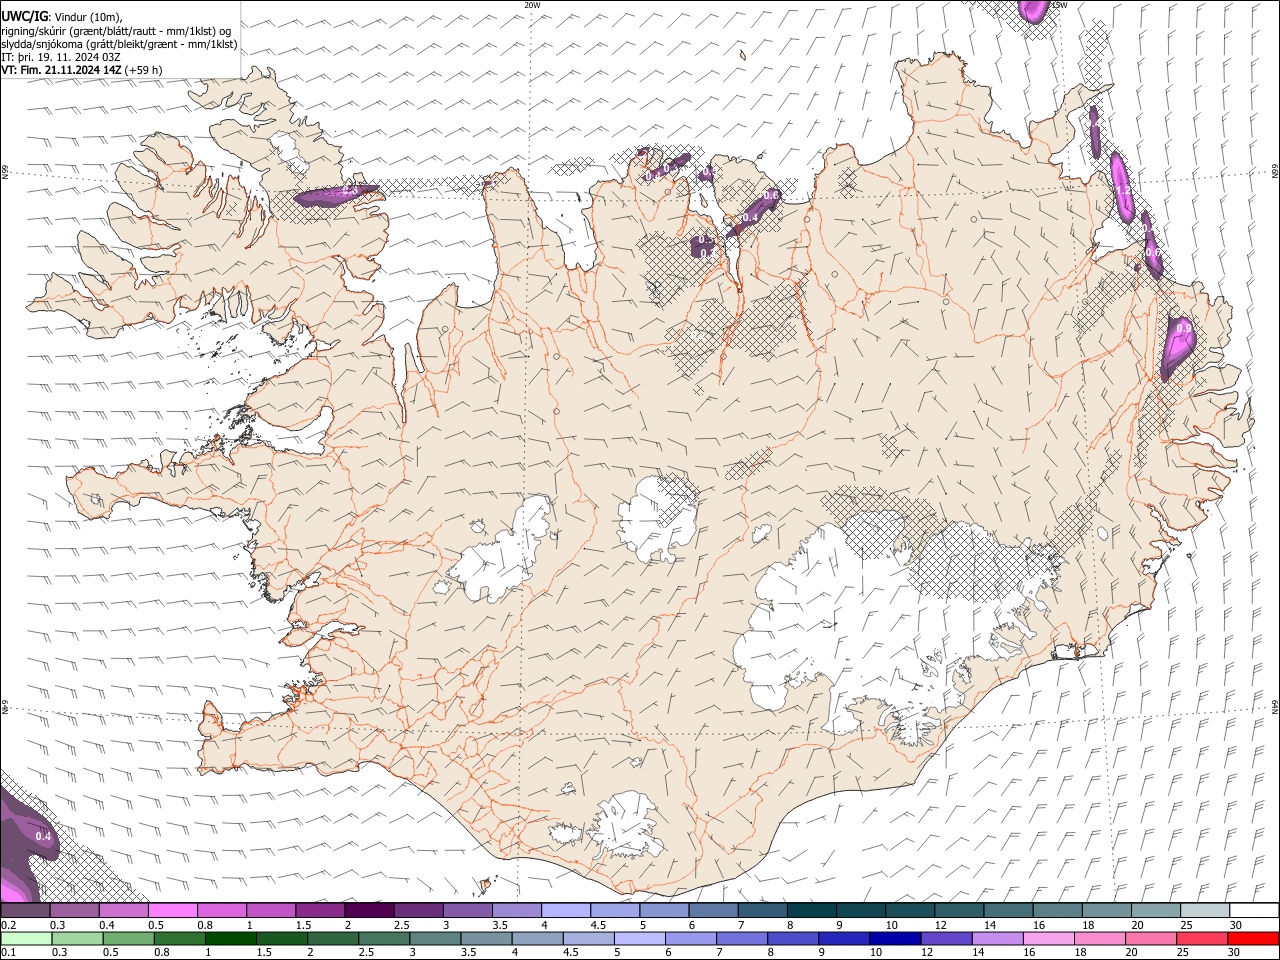
Task: Click the white Hofsjökull glacier in central Iceland
Action: 658,517
